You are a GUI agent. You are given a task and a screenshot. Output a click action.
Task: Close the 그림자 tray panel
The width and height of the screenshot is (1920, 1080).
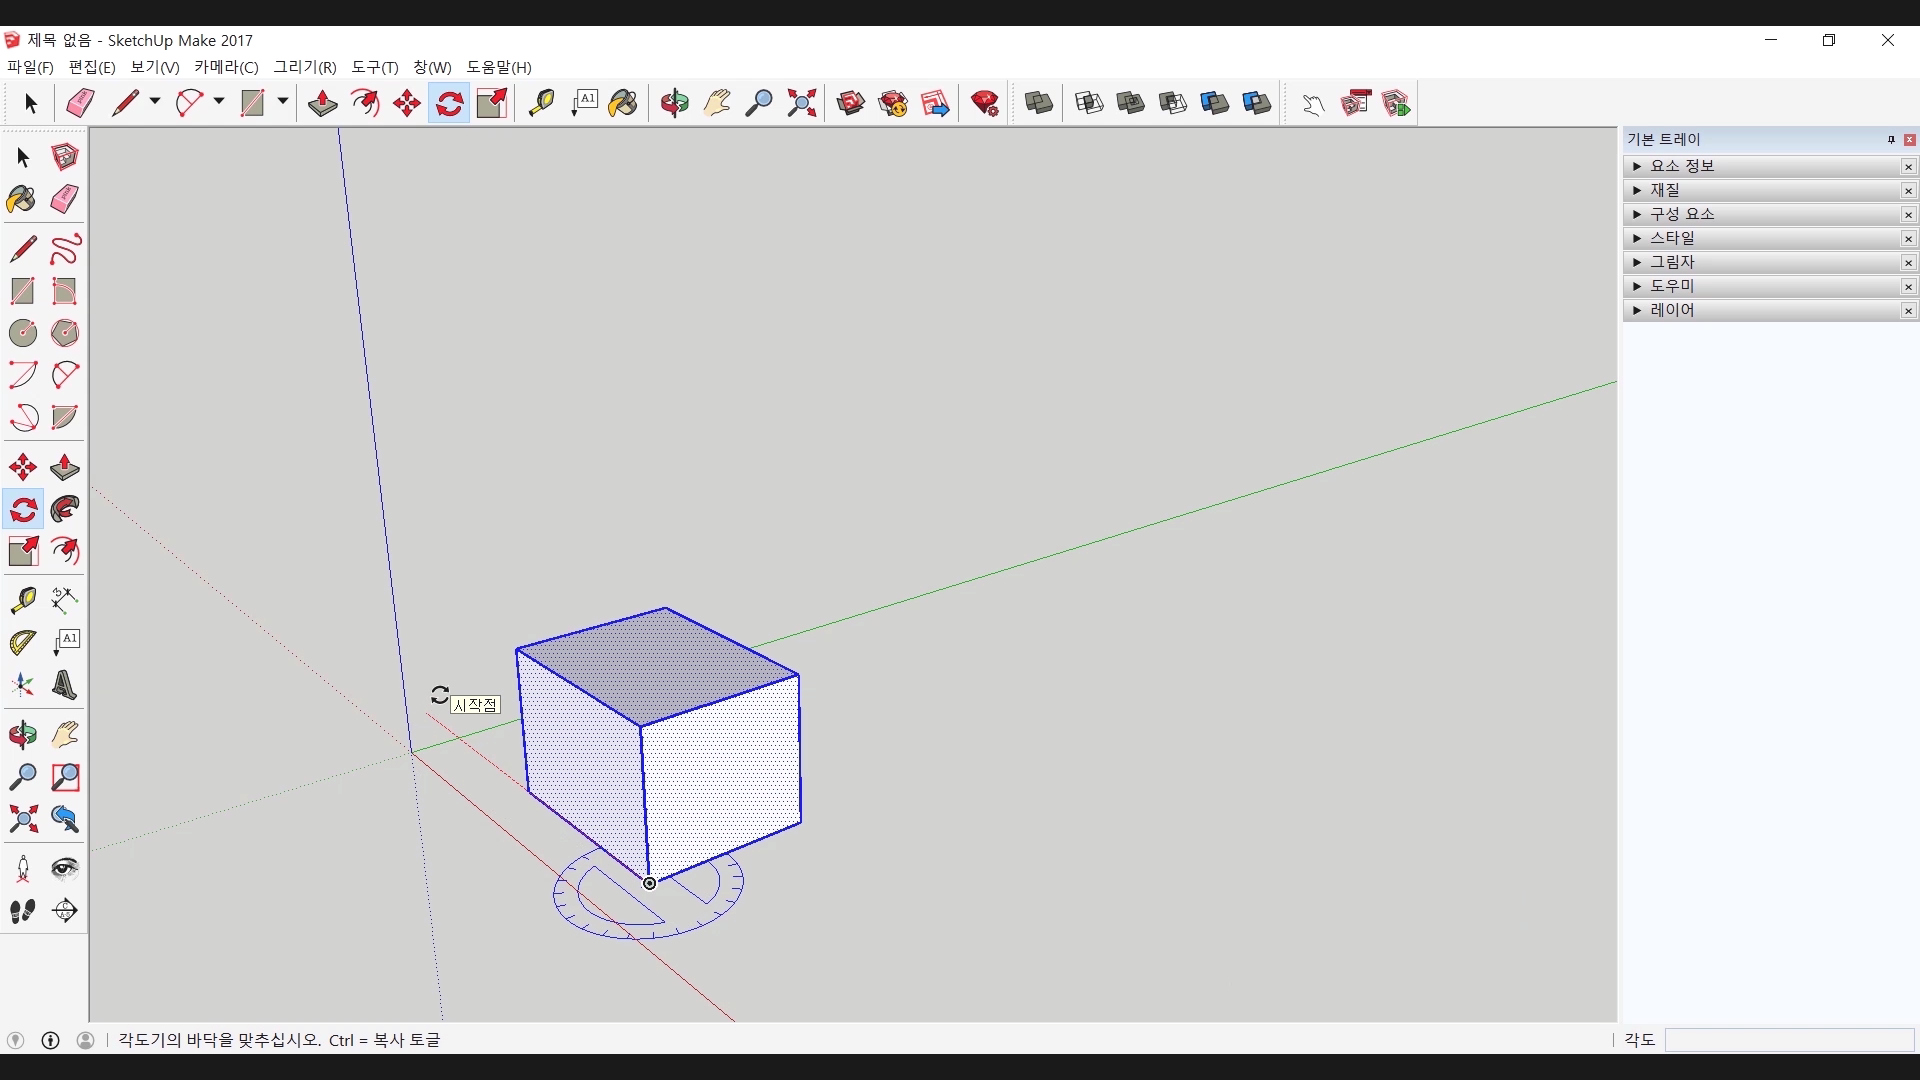[1908, 263]
